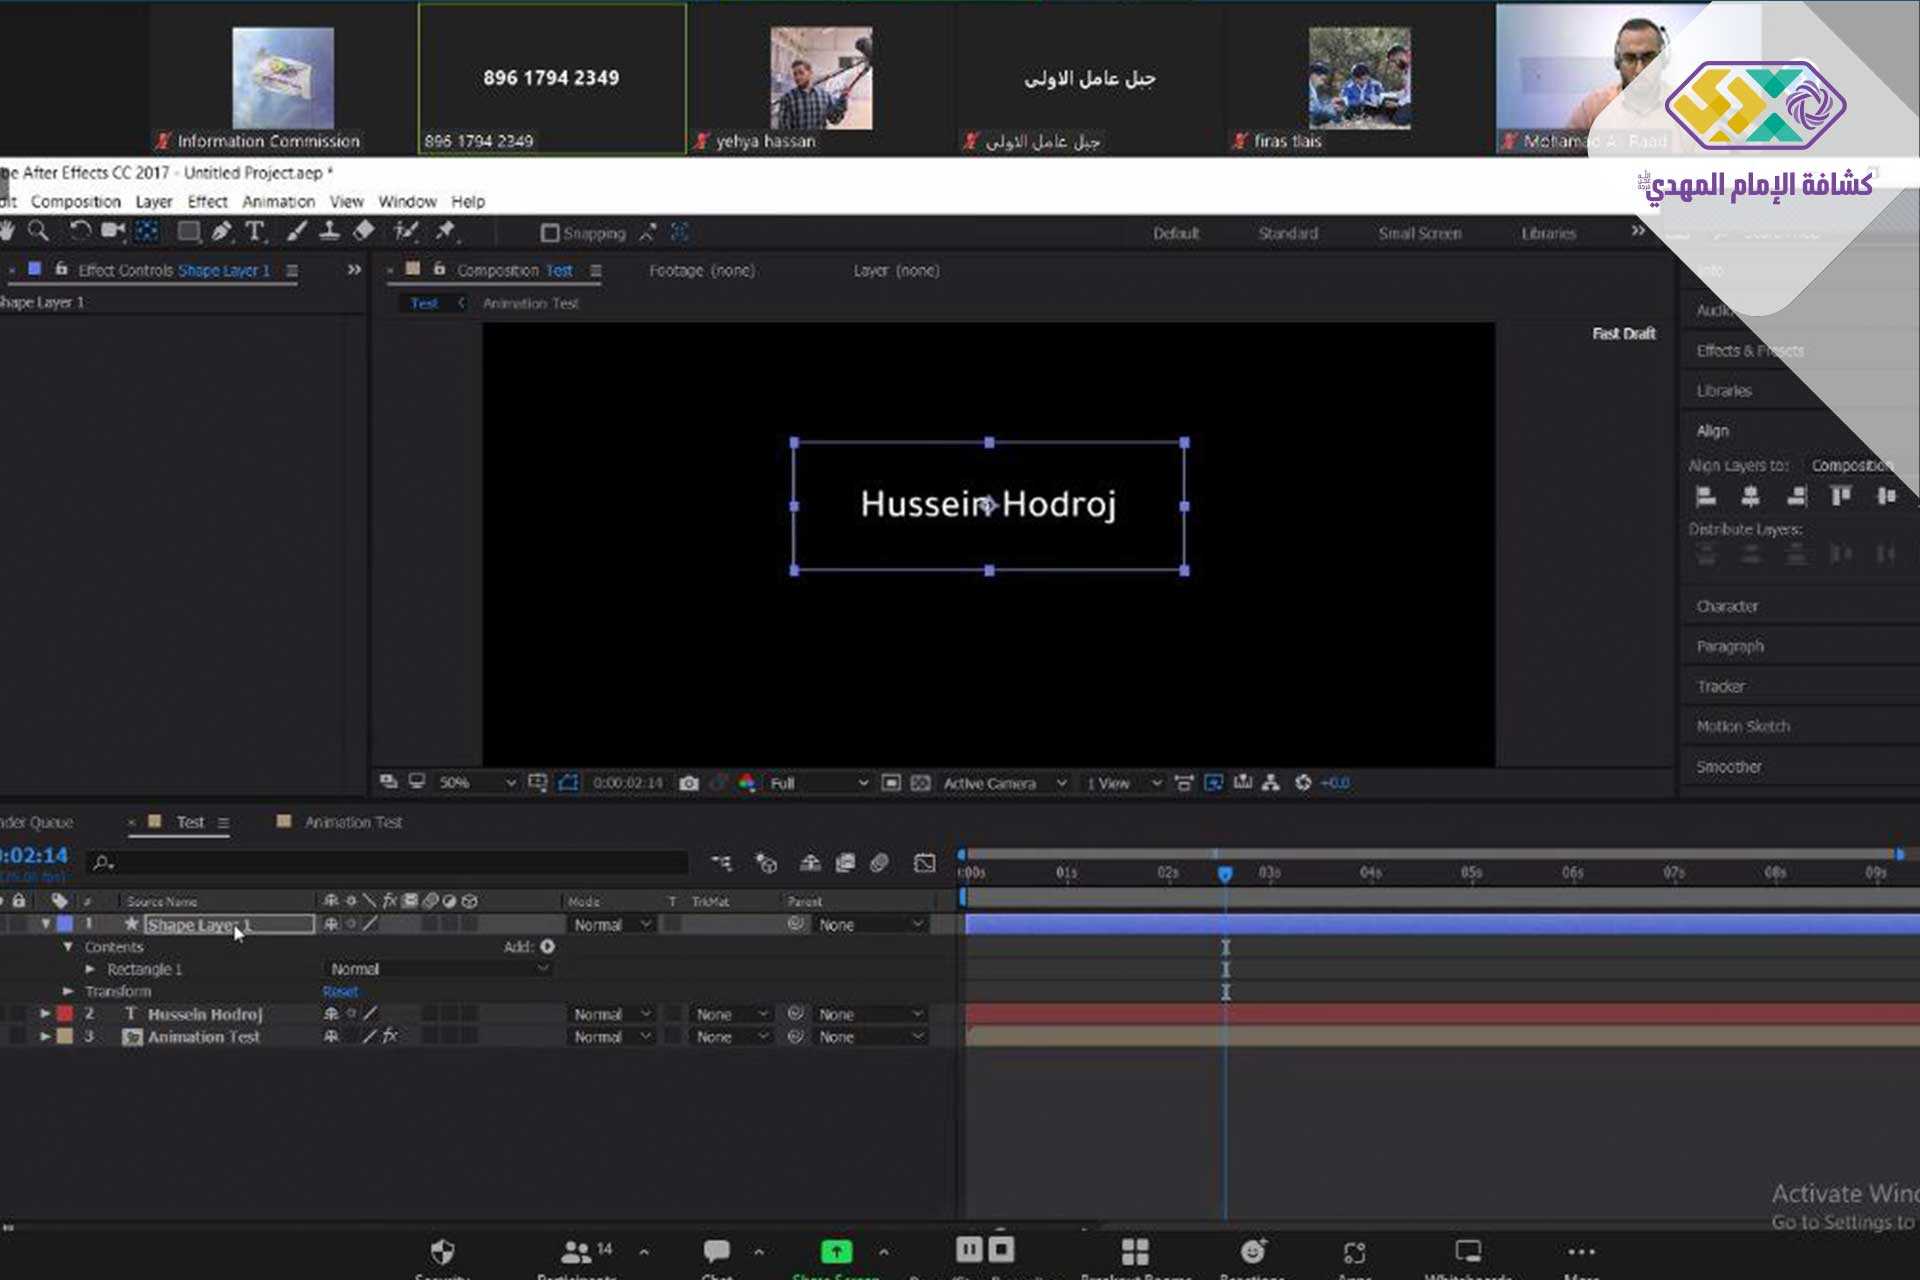Click the Add contents button for Shape Layer
Image resolution: width=1920 pixels, height=1280 pixels.
tap(547, 946)
